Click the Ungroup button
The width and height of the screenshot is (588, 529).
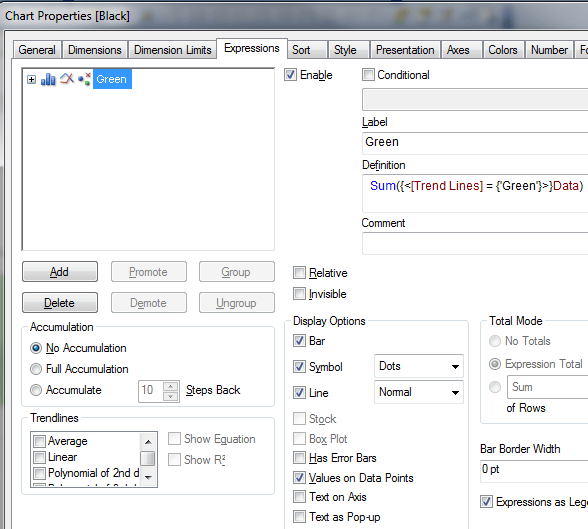coord(237,303)
